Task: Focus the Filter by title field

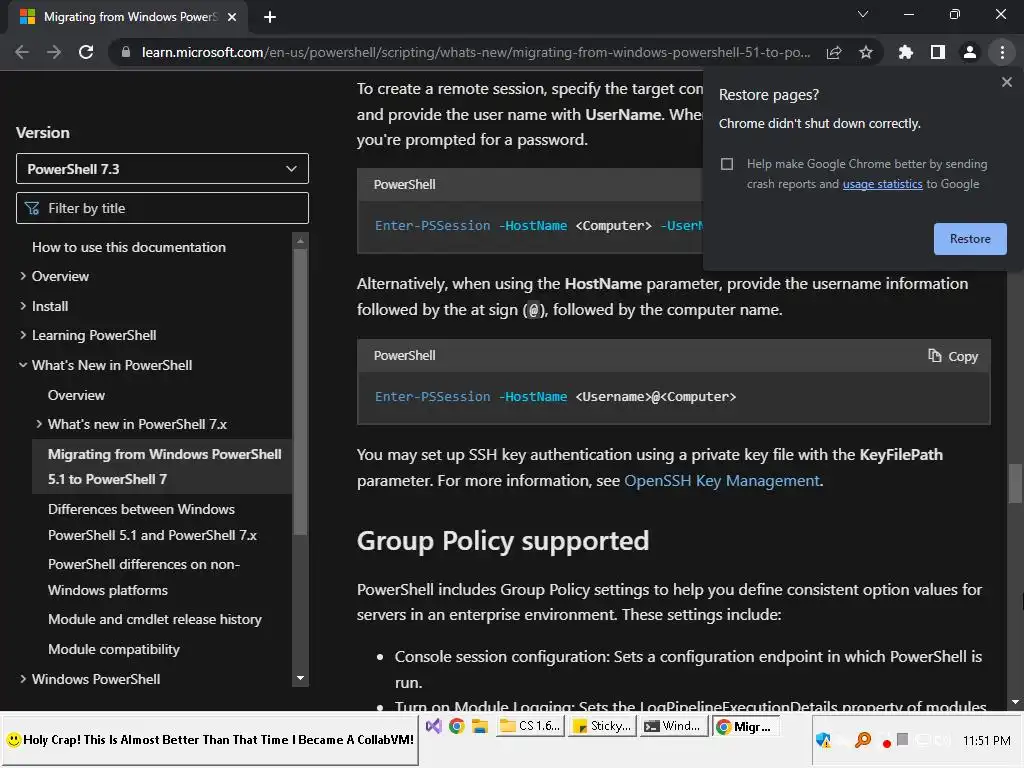Action: [162, 208]
